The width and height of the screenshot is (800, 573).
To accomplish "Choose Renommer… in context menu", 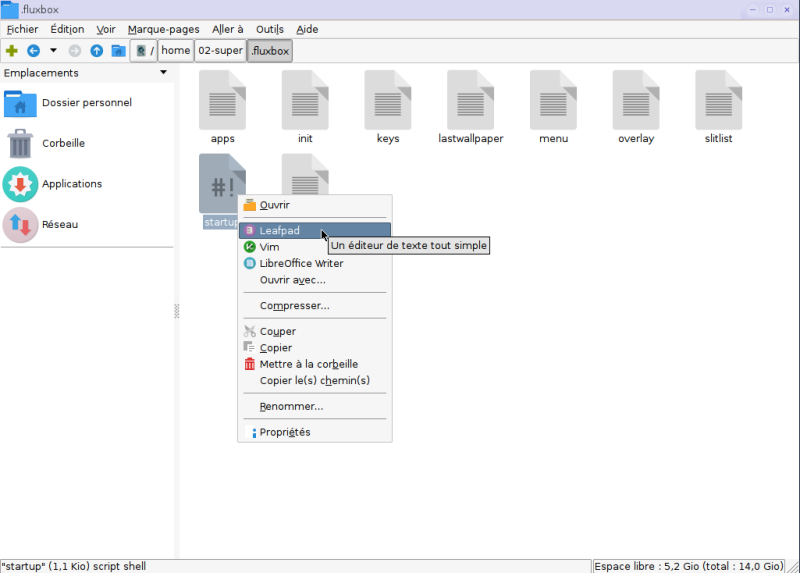I will pyautogui.click(x=315, y=406).
